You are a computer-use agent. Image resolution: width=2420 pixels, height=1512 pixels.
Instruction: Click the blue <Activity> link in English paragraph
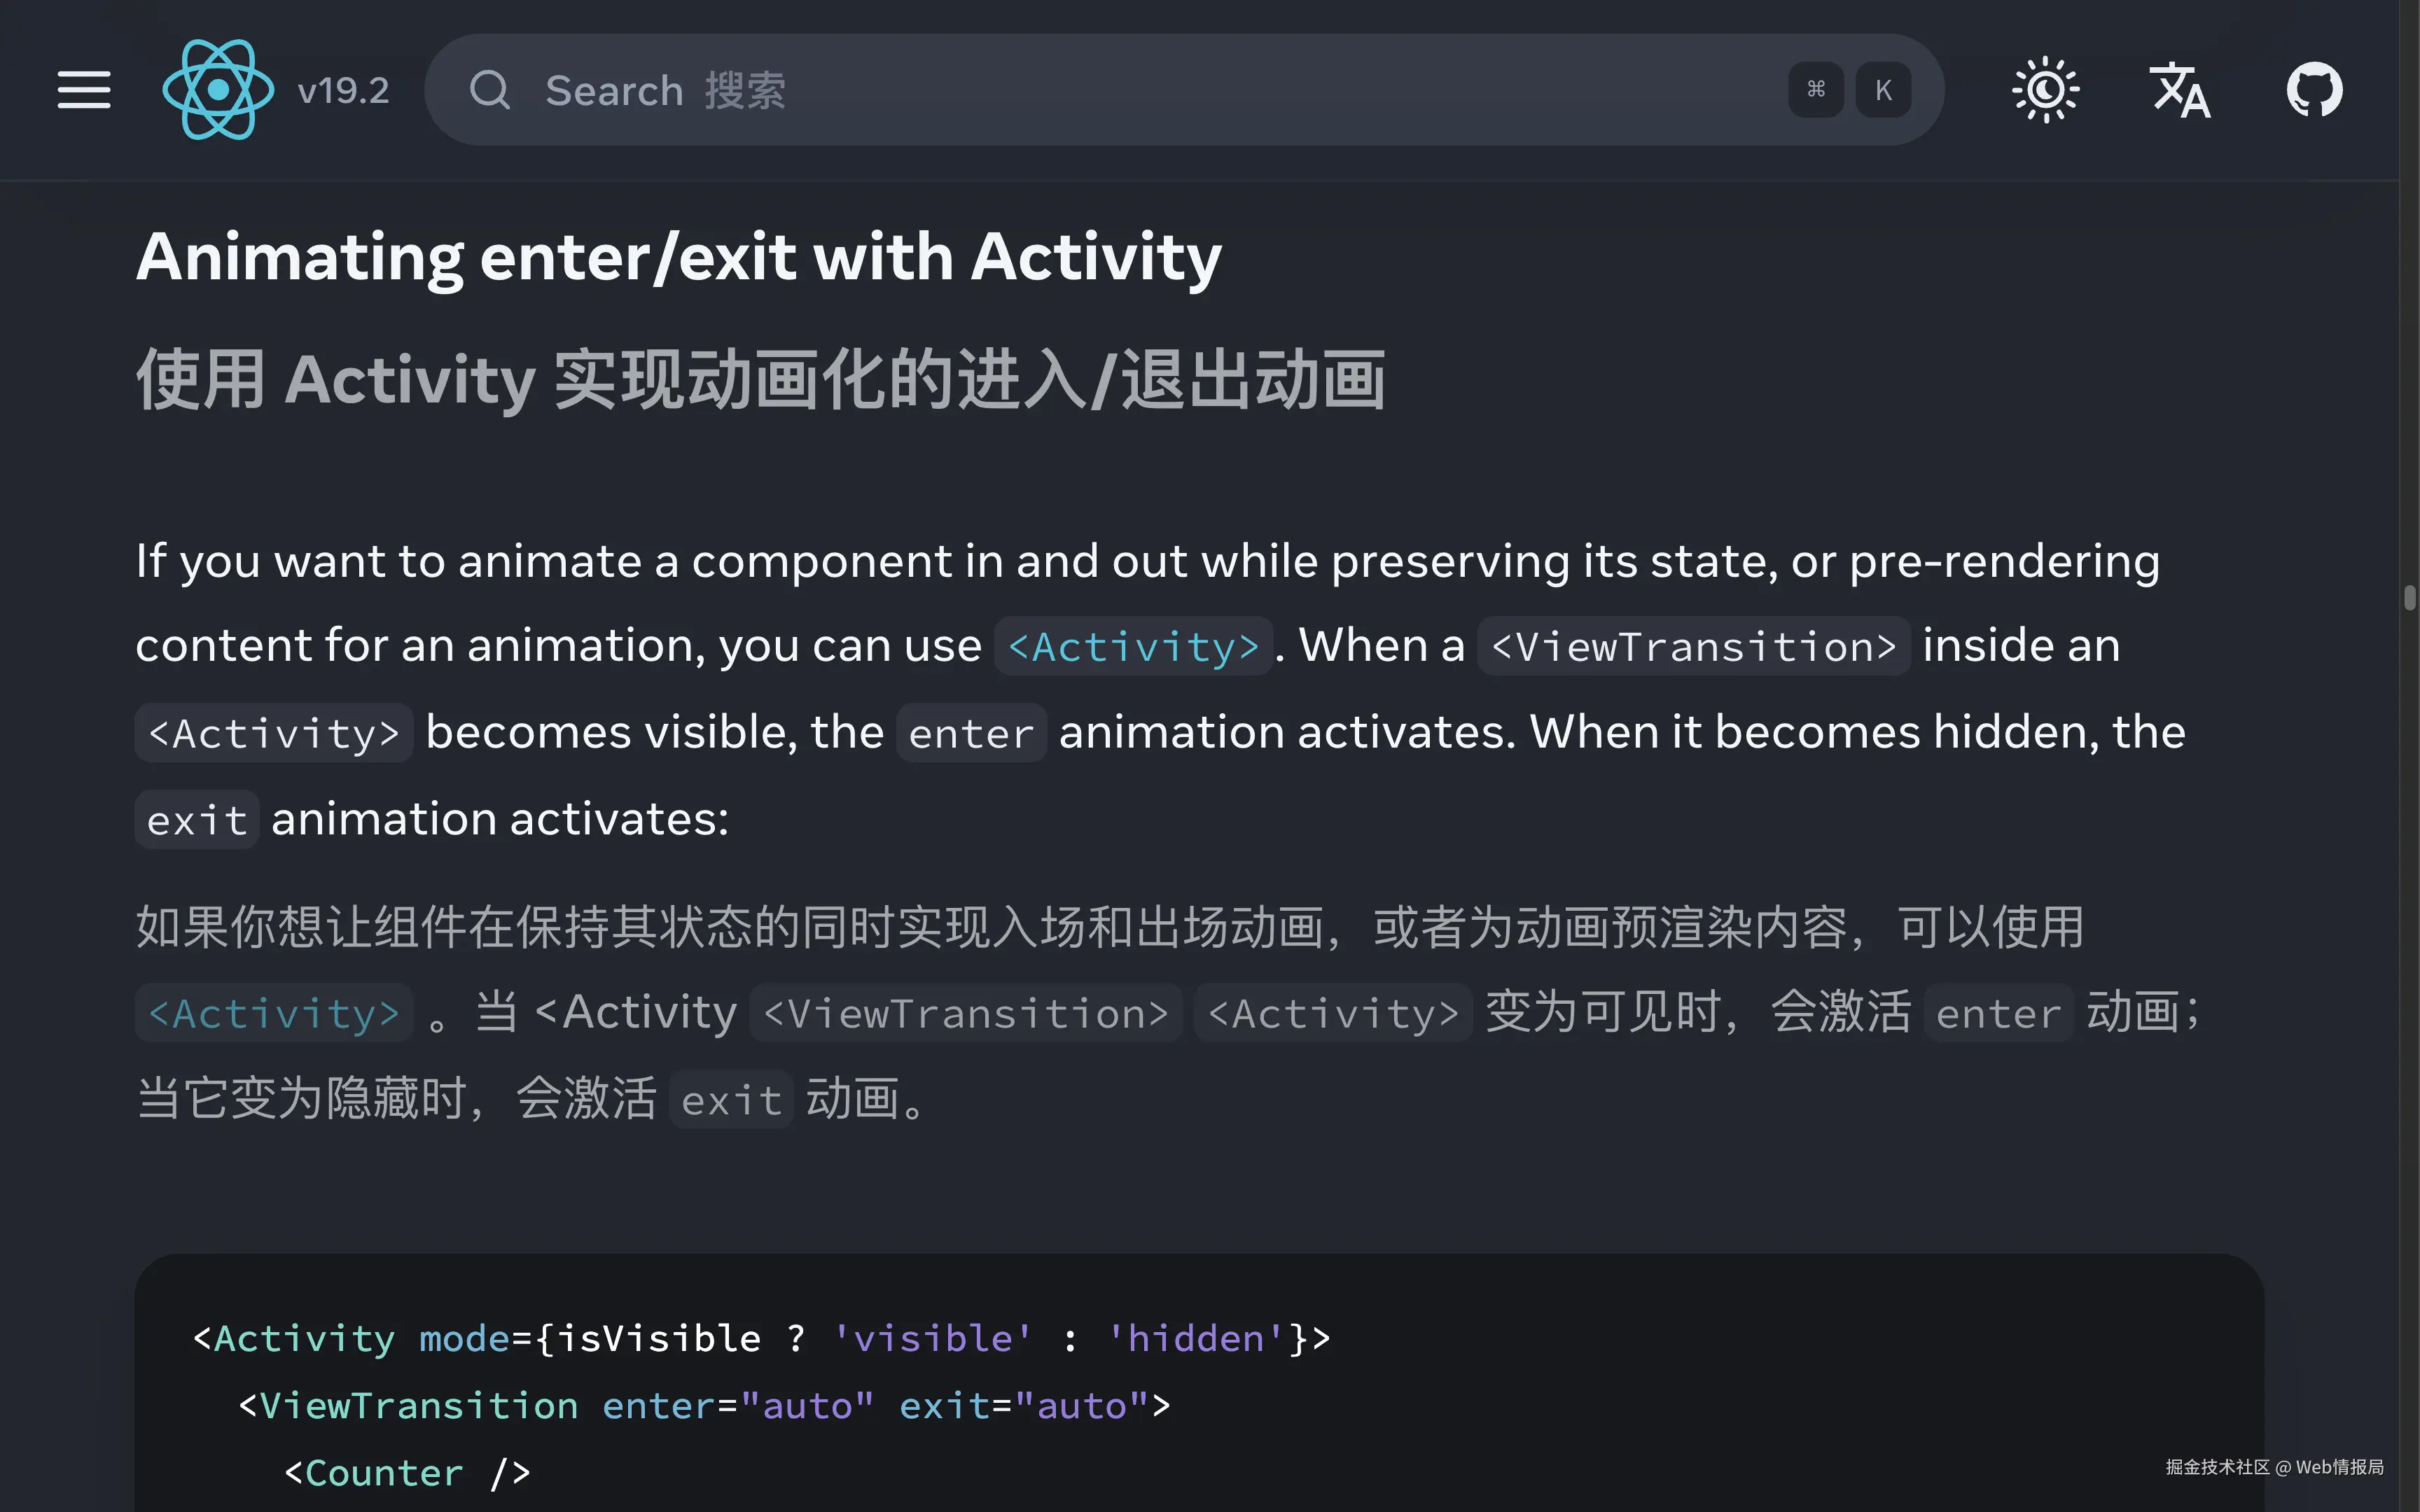click(x=1133, y=647)
